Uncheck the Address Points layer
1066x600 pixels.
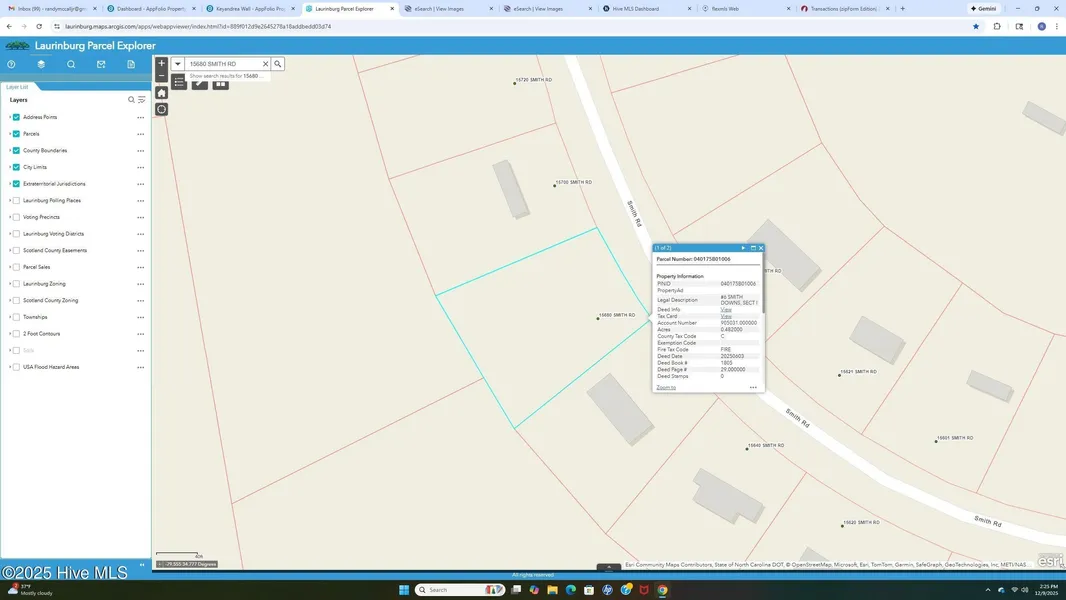(x=16, y=117)
